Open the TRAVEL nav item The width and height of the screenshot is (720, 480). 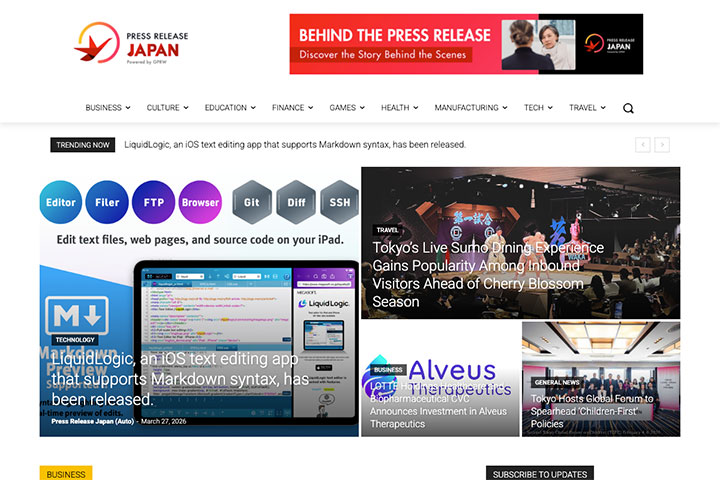(583, 107)
